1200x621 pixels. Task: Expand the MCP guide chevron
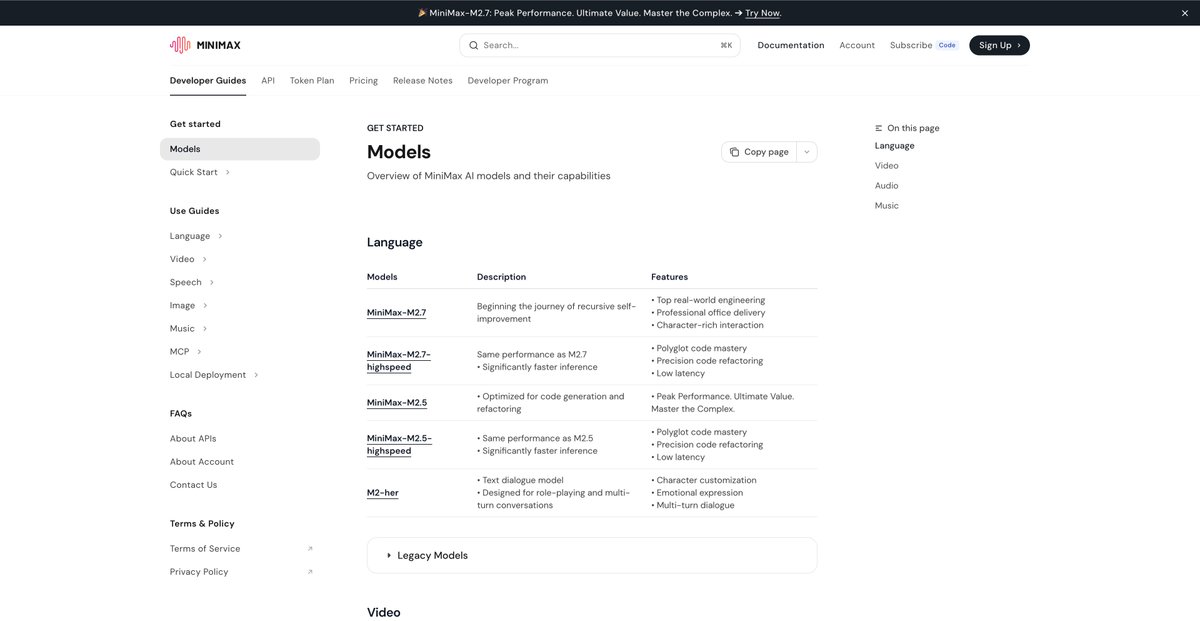click(x=199, y=352)
